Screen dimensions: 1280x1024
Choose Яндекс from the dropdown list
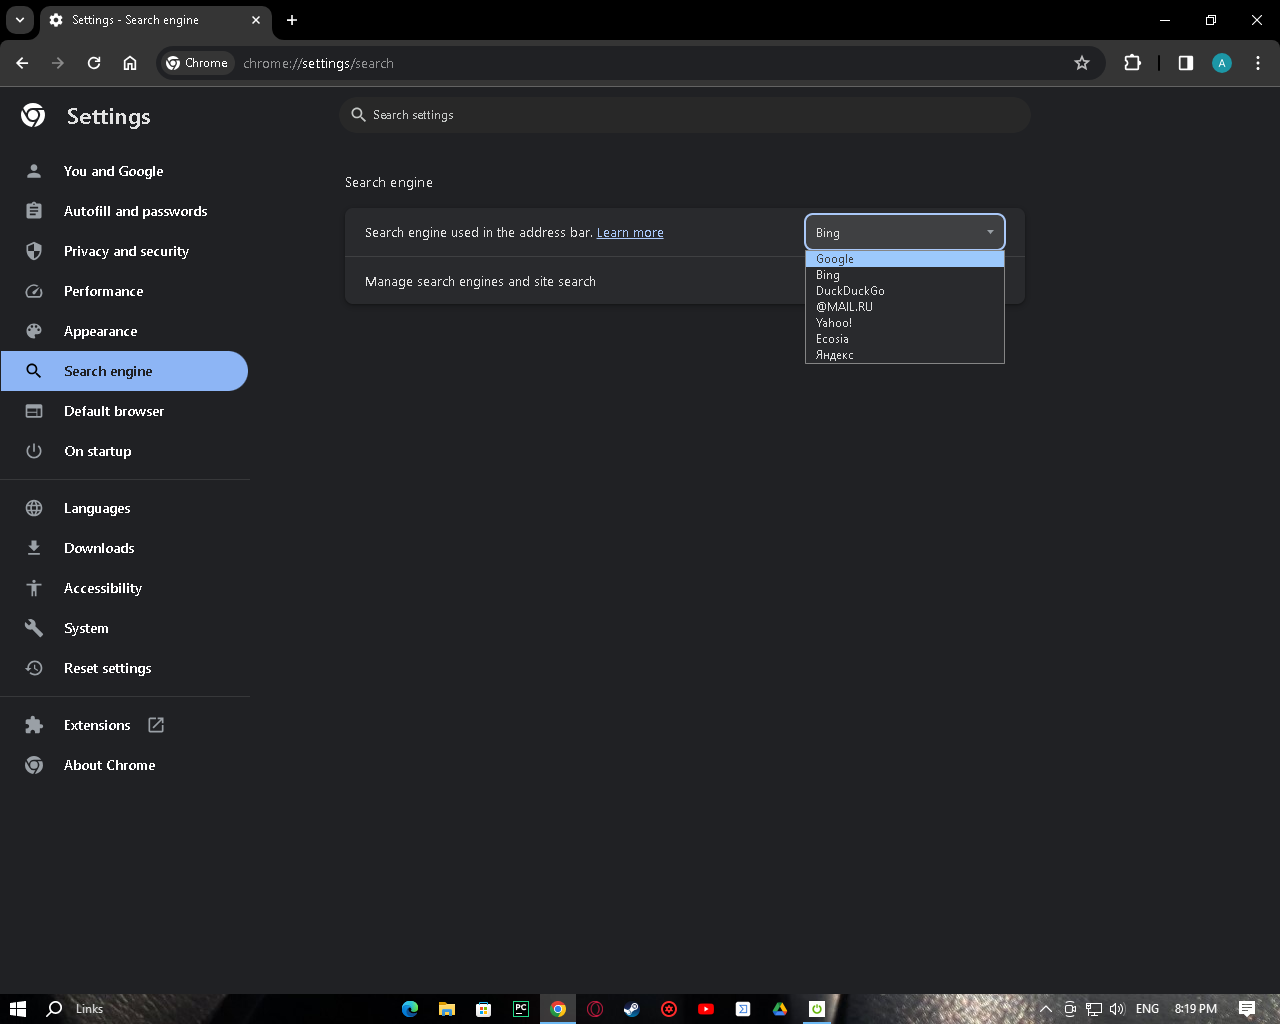[x=905, y=355]
